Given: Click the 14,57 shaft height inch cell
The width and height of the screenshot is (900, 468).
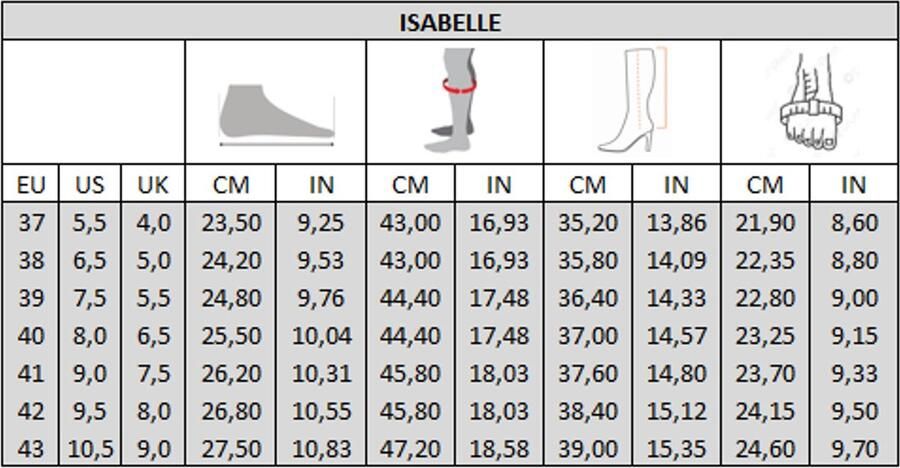Looking at the screenshot, I should coord(676,337).
